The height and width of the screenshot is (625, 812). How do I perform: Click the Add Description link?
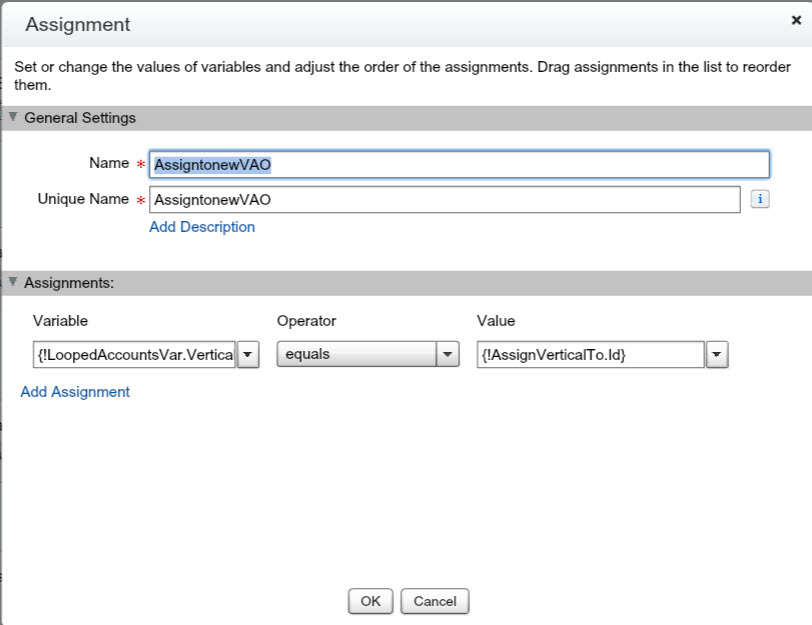point(202,227)
